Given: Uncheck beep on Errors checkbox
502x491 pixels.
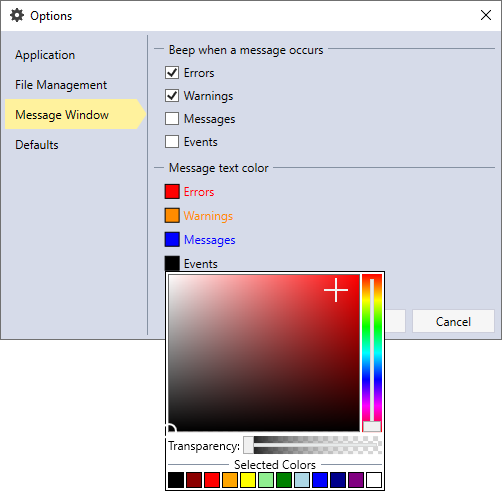Looking at the screenshot, I should 172,73.
